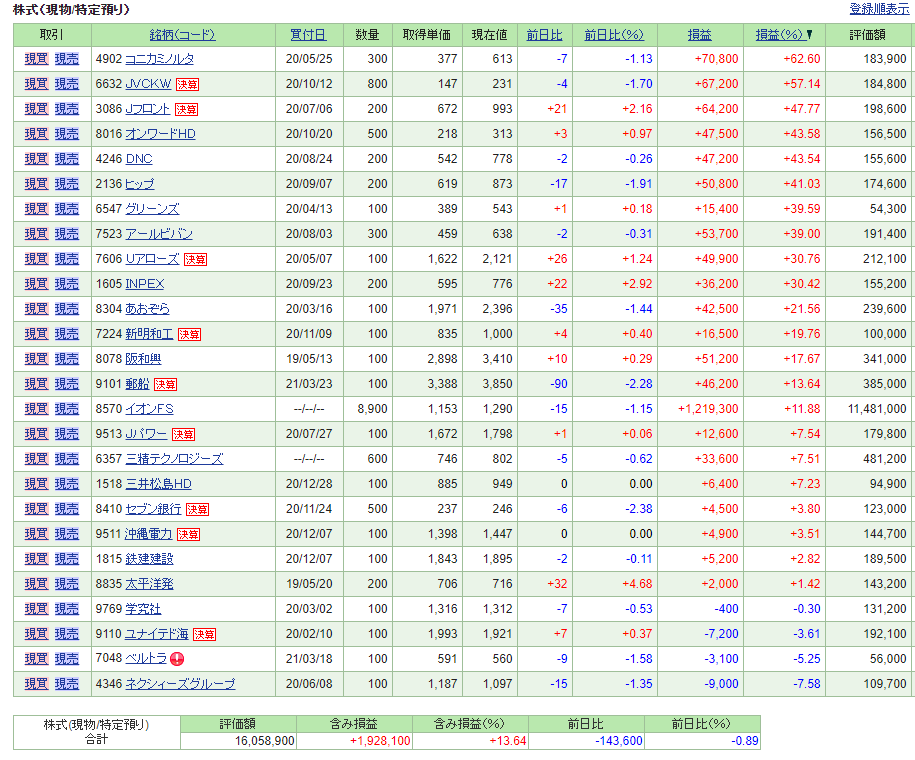Screen dimensions: 915x760
Task: Open the Jフロント stock link
Action: click(x=148, y=109)
